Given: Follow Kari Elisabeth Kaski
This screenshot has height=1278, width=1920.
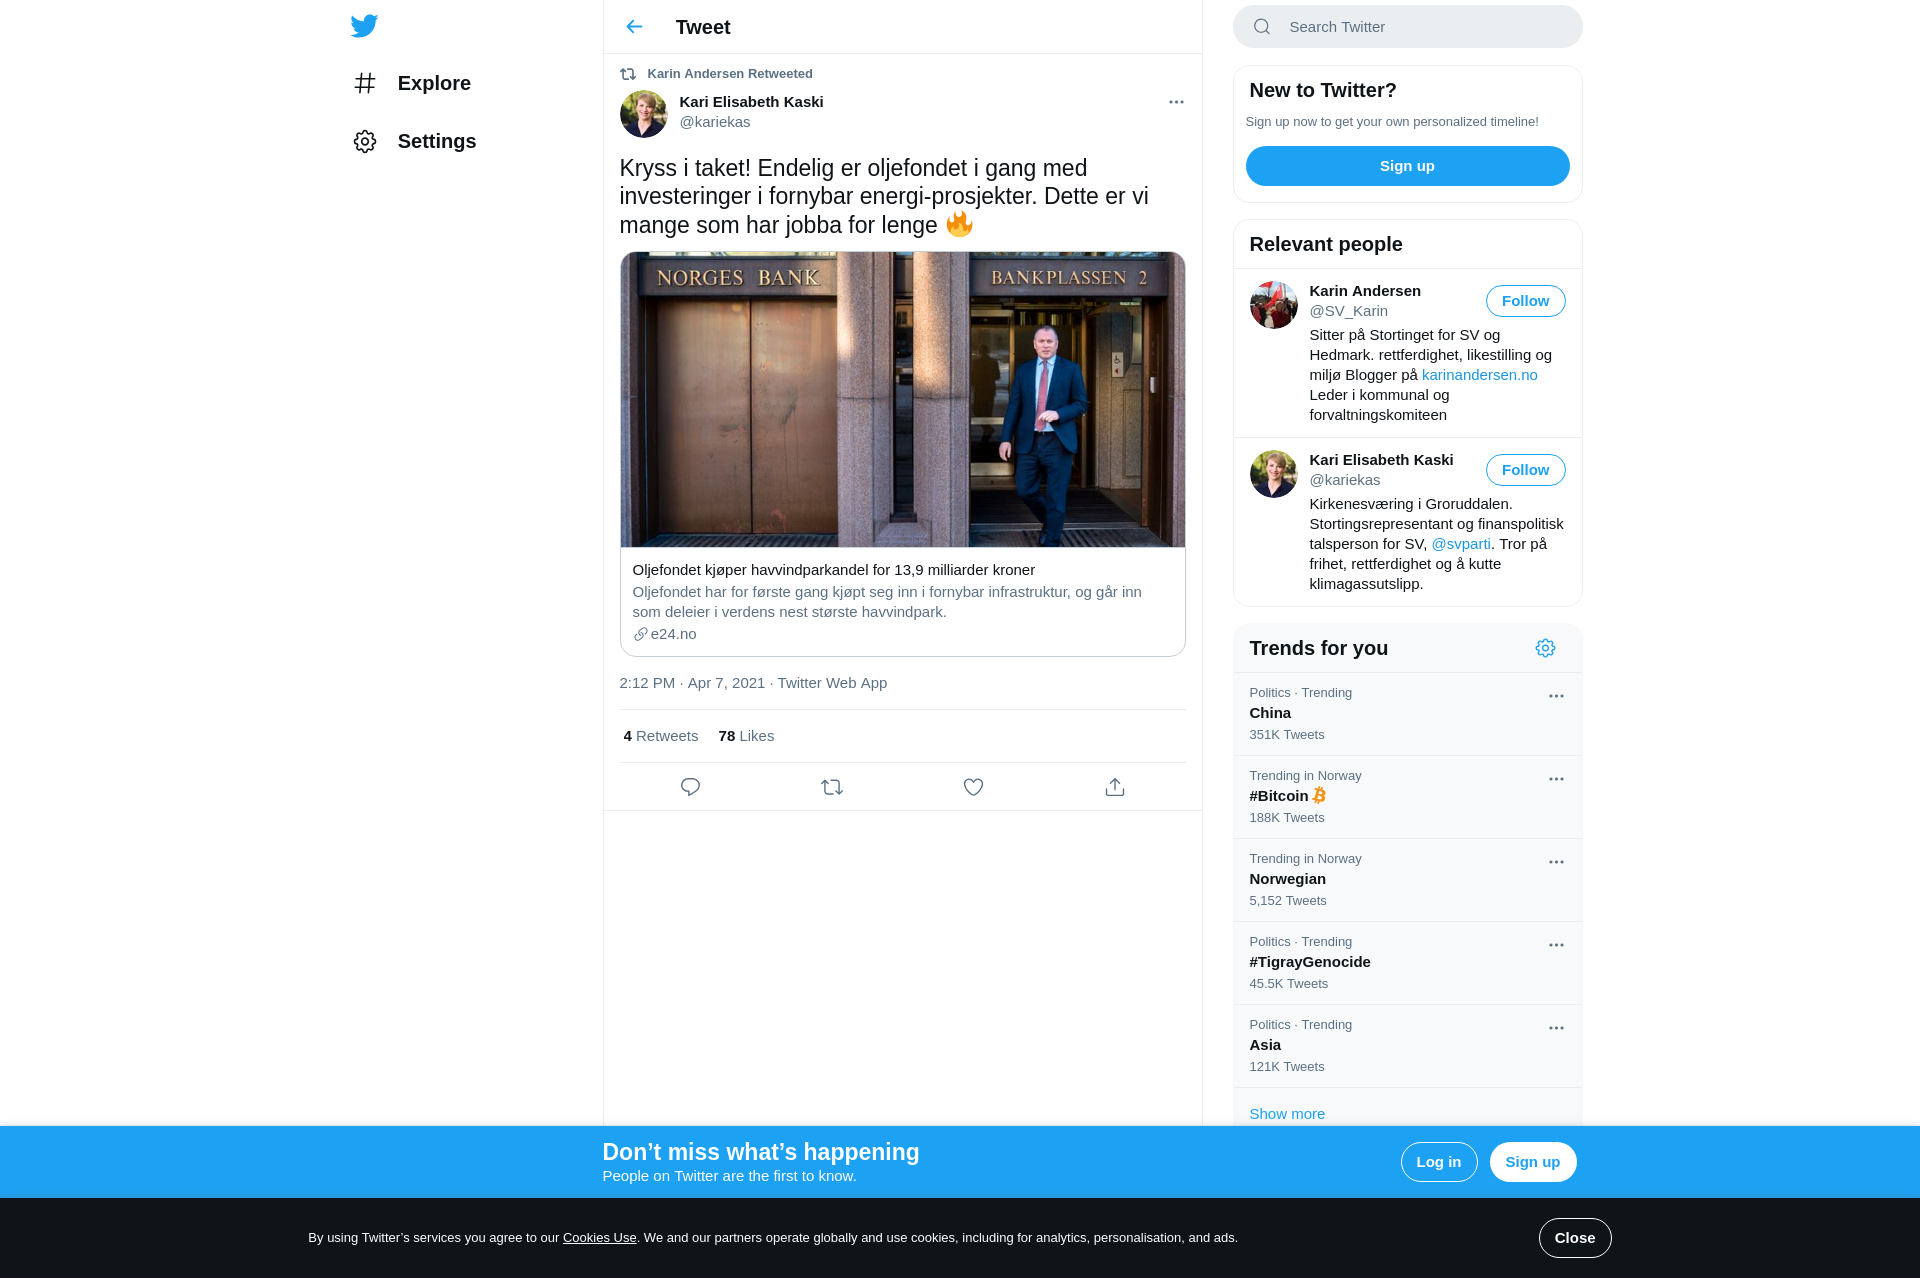Looking at the screenshot, I should click(x=1525, y=470).
